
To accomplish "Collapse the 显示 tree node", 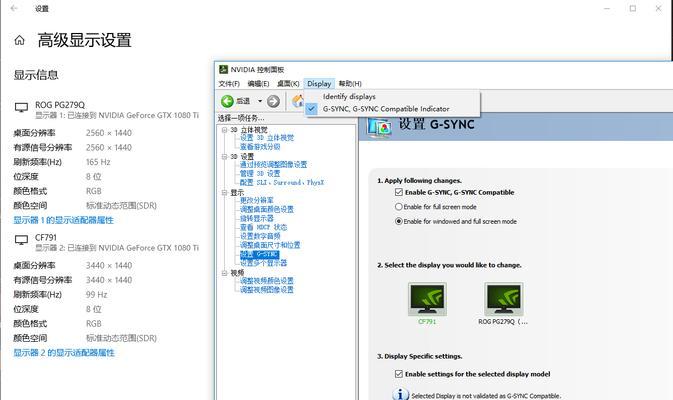I will pos(224,193).
